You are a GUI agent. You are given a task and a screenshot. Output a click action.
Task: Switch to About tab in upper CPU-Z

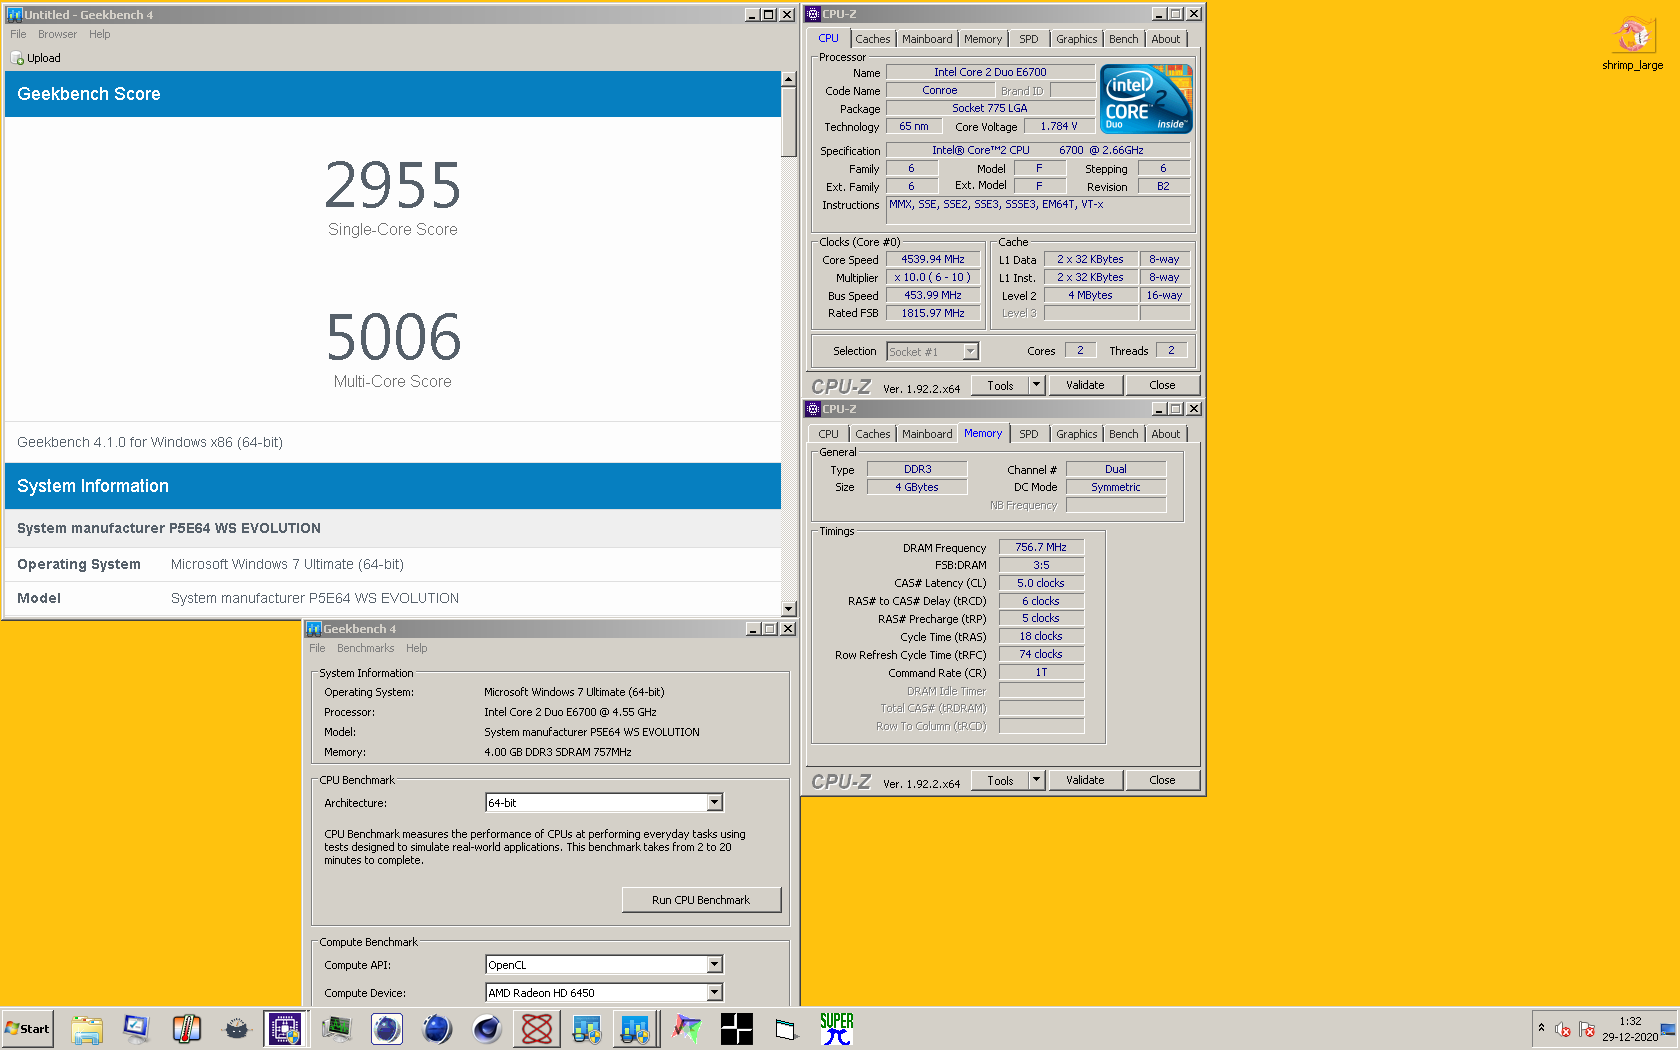point(1165,39)
